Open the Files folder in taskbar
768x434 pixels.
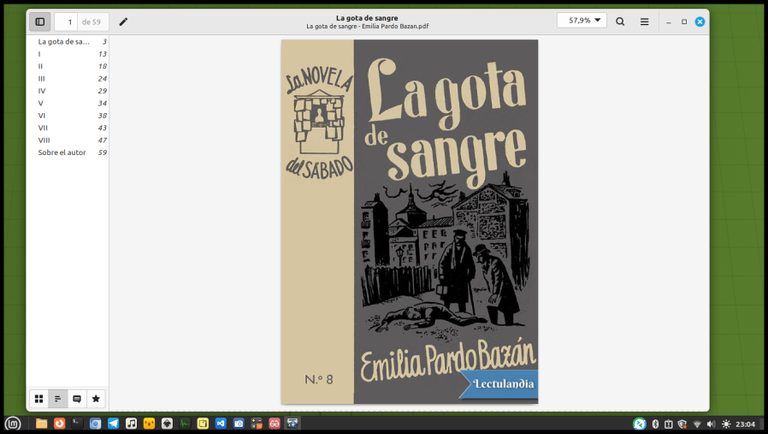[x=41, y=423]
